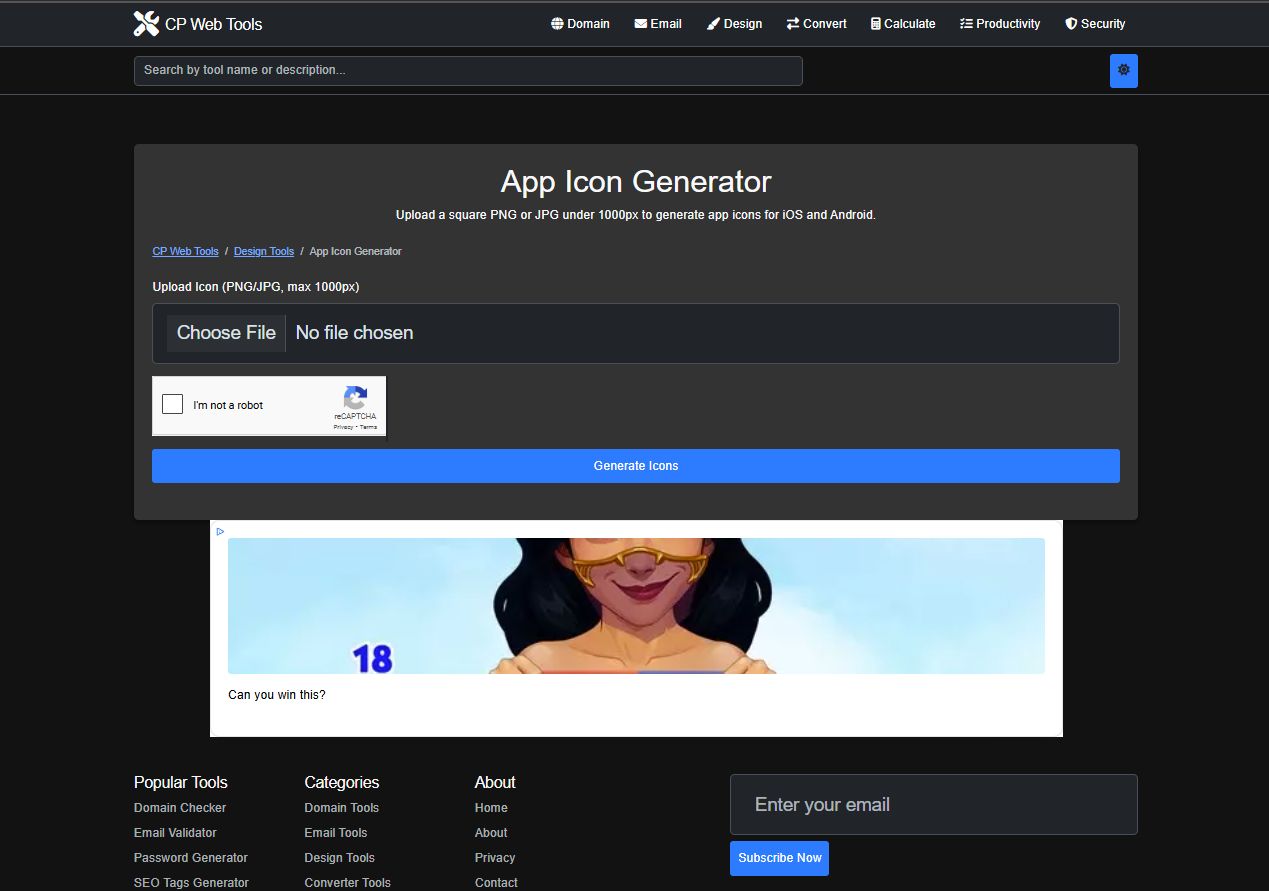Check the I'm not a robot box
The image size is (1269, 891).
click(x=173, y=405)
